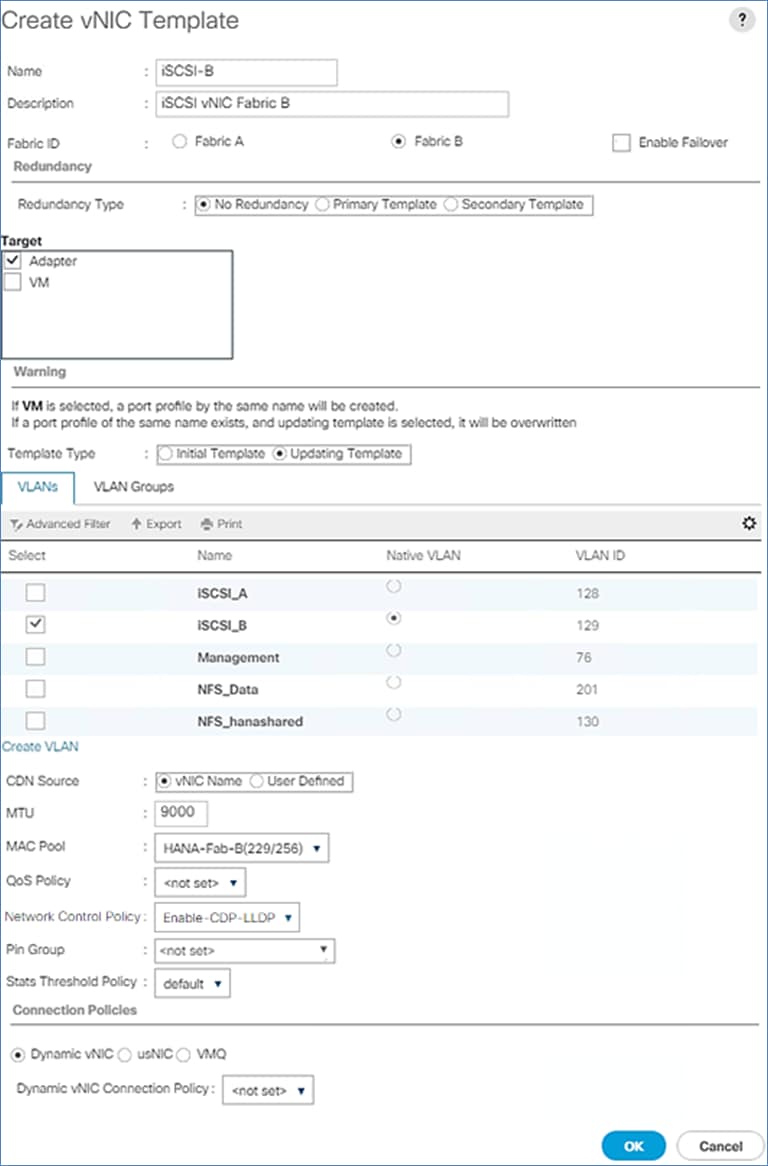The image size is (768, 1166).
Task: Choose No Redundancy type
Action: (204, 204)
